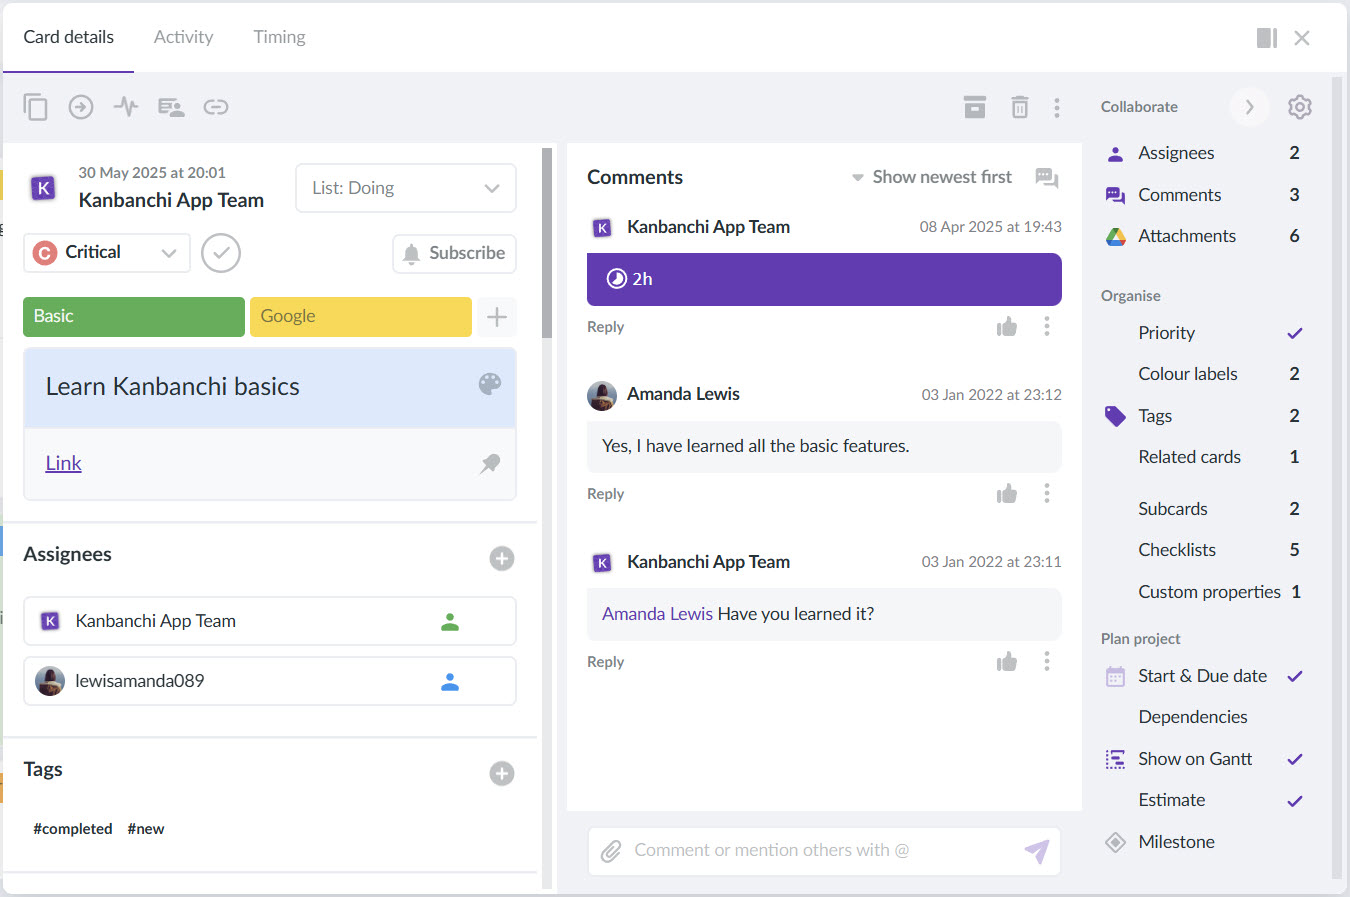1350x897 pixels.
Task: Open the Critical priority dropdown
Action: coord(107,253)
